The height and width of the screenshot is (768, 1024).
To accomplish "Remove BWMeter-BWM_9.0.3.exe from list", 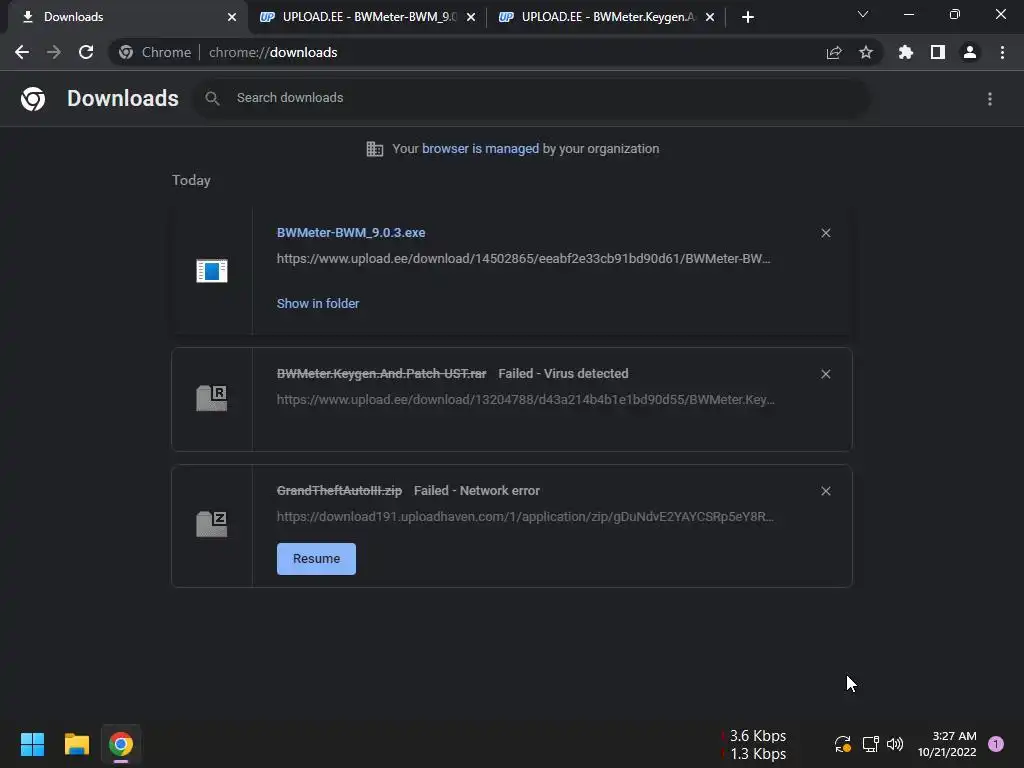I will (825, 233).
